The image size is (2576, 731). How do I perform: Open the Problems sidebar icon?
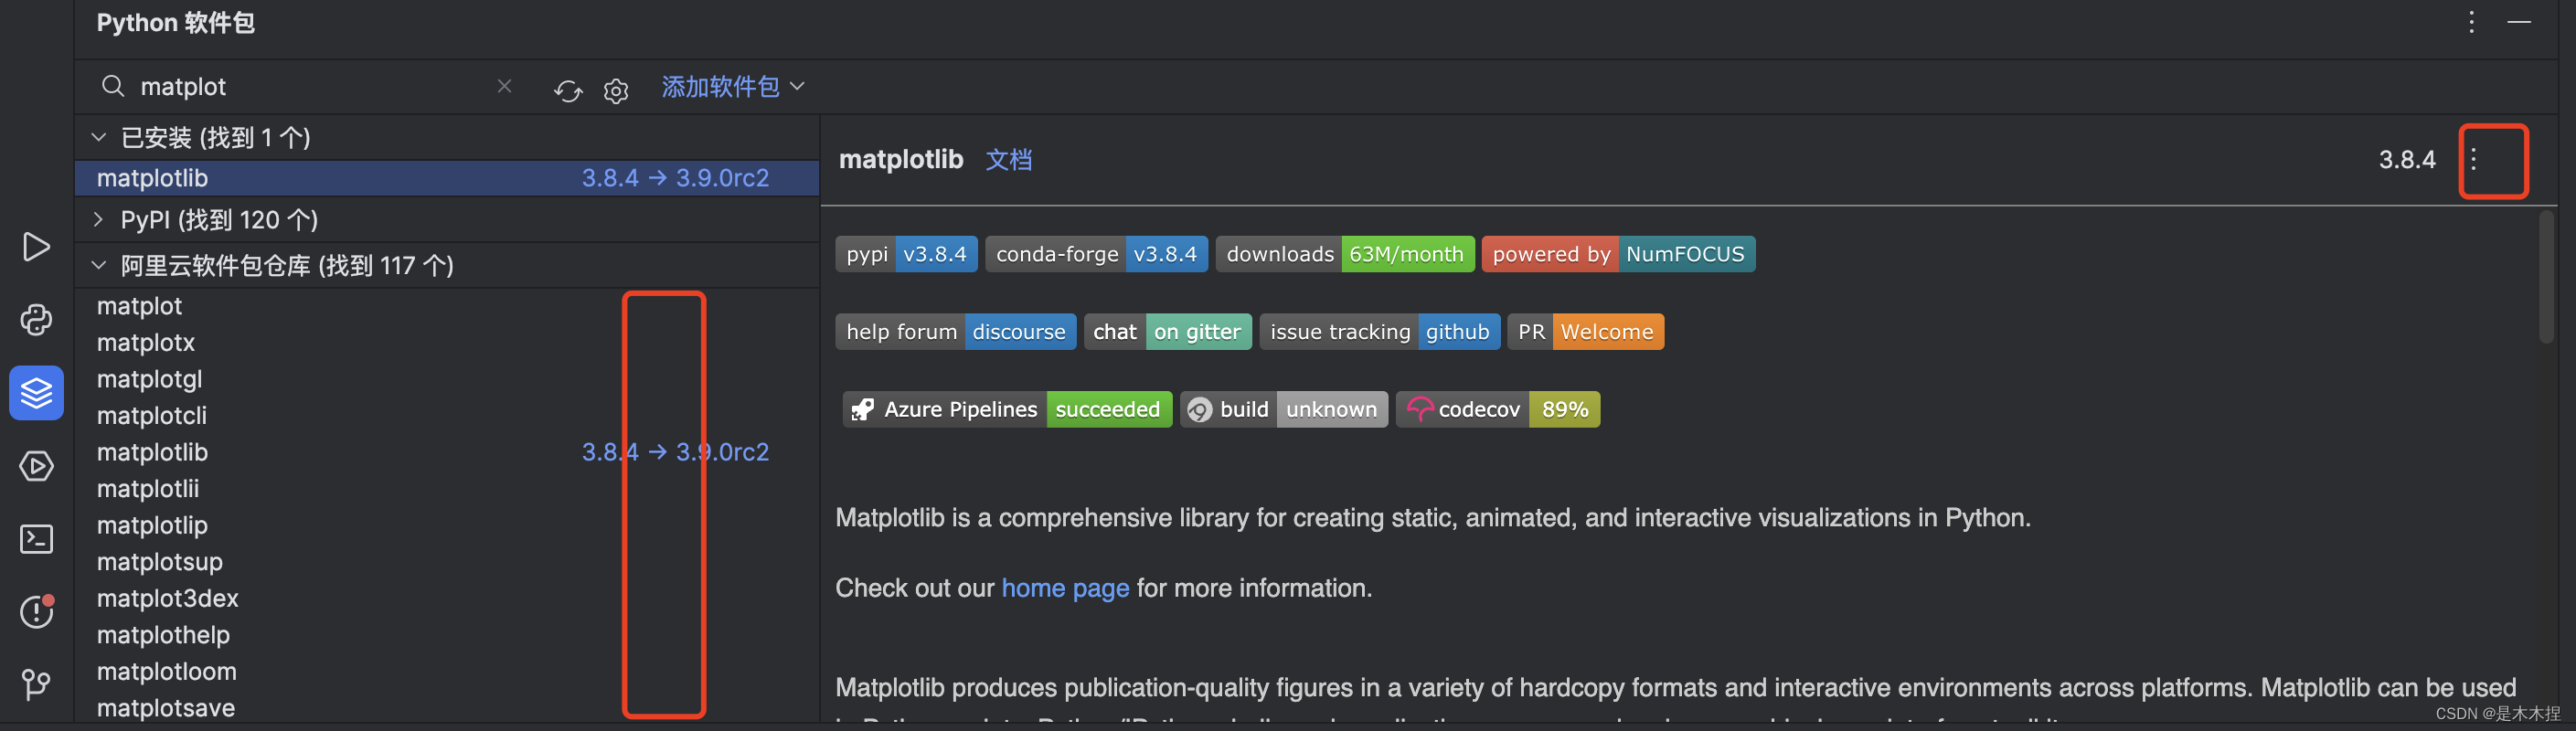pyautogui.click(x=36, y=611)
